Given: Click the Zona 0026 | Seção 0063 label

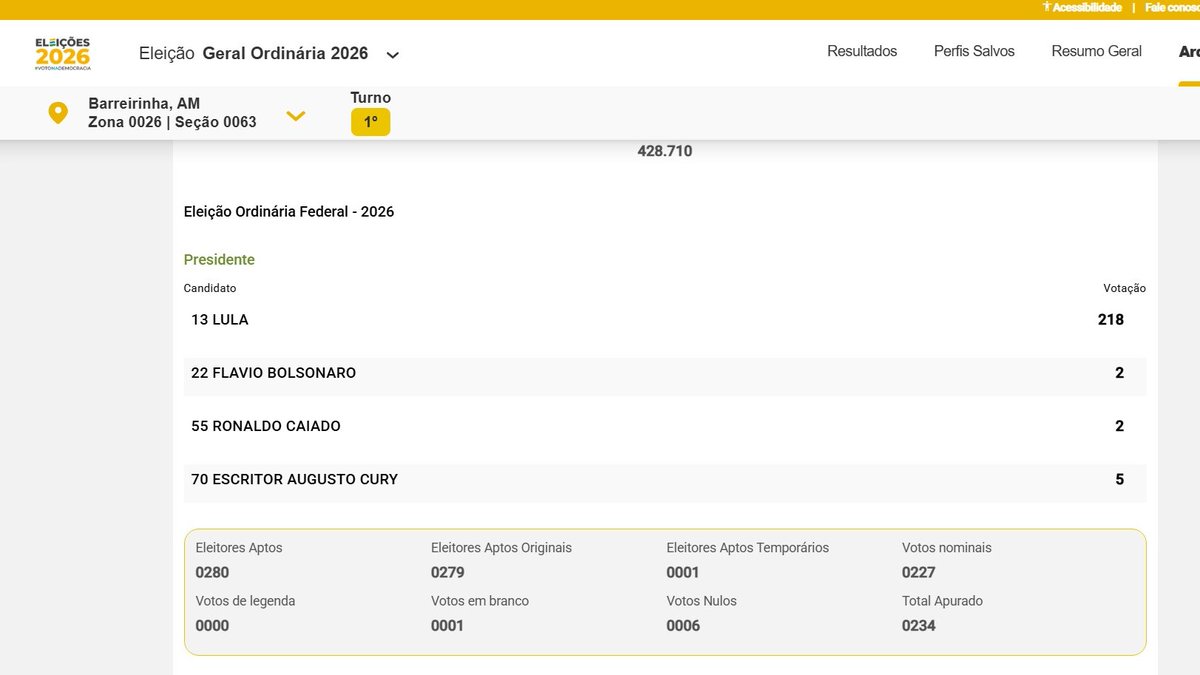Looking at the screenshot, I should point(172,122).
